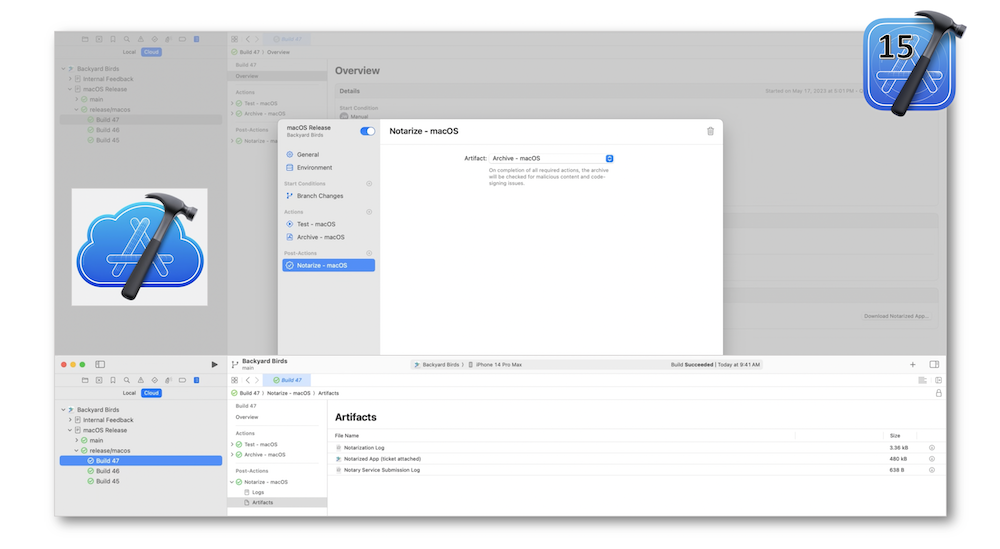Screen dimensions: 1000x549
Task: Select Notarize - macOS in workflow dialog sidebar
Action: 328,265
